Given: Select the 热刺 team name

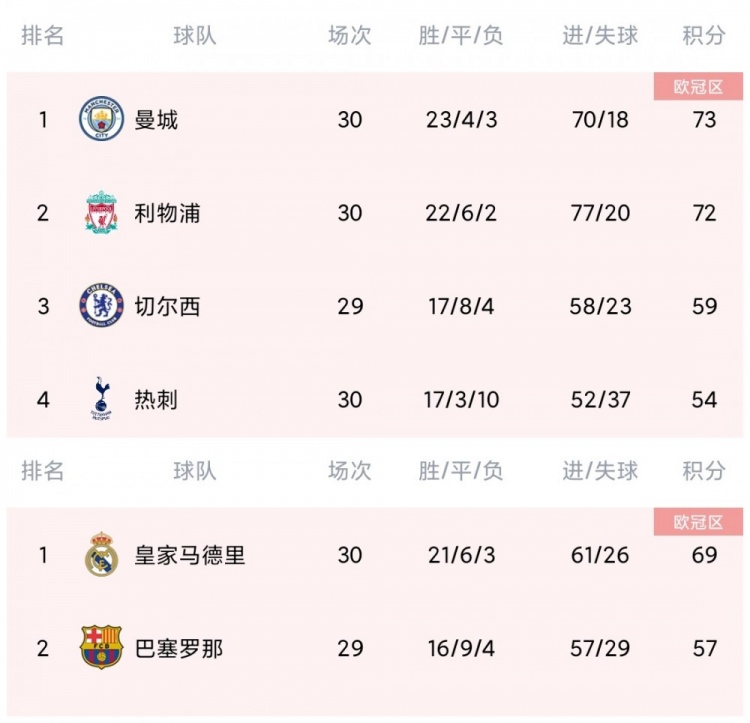Looking at the screenshot, I should (156, 400).
